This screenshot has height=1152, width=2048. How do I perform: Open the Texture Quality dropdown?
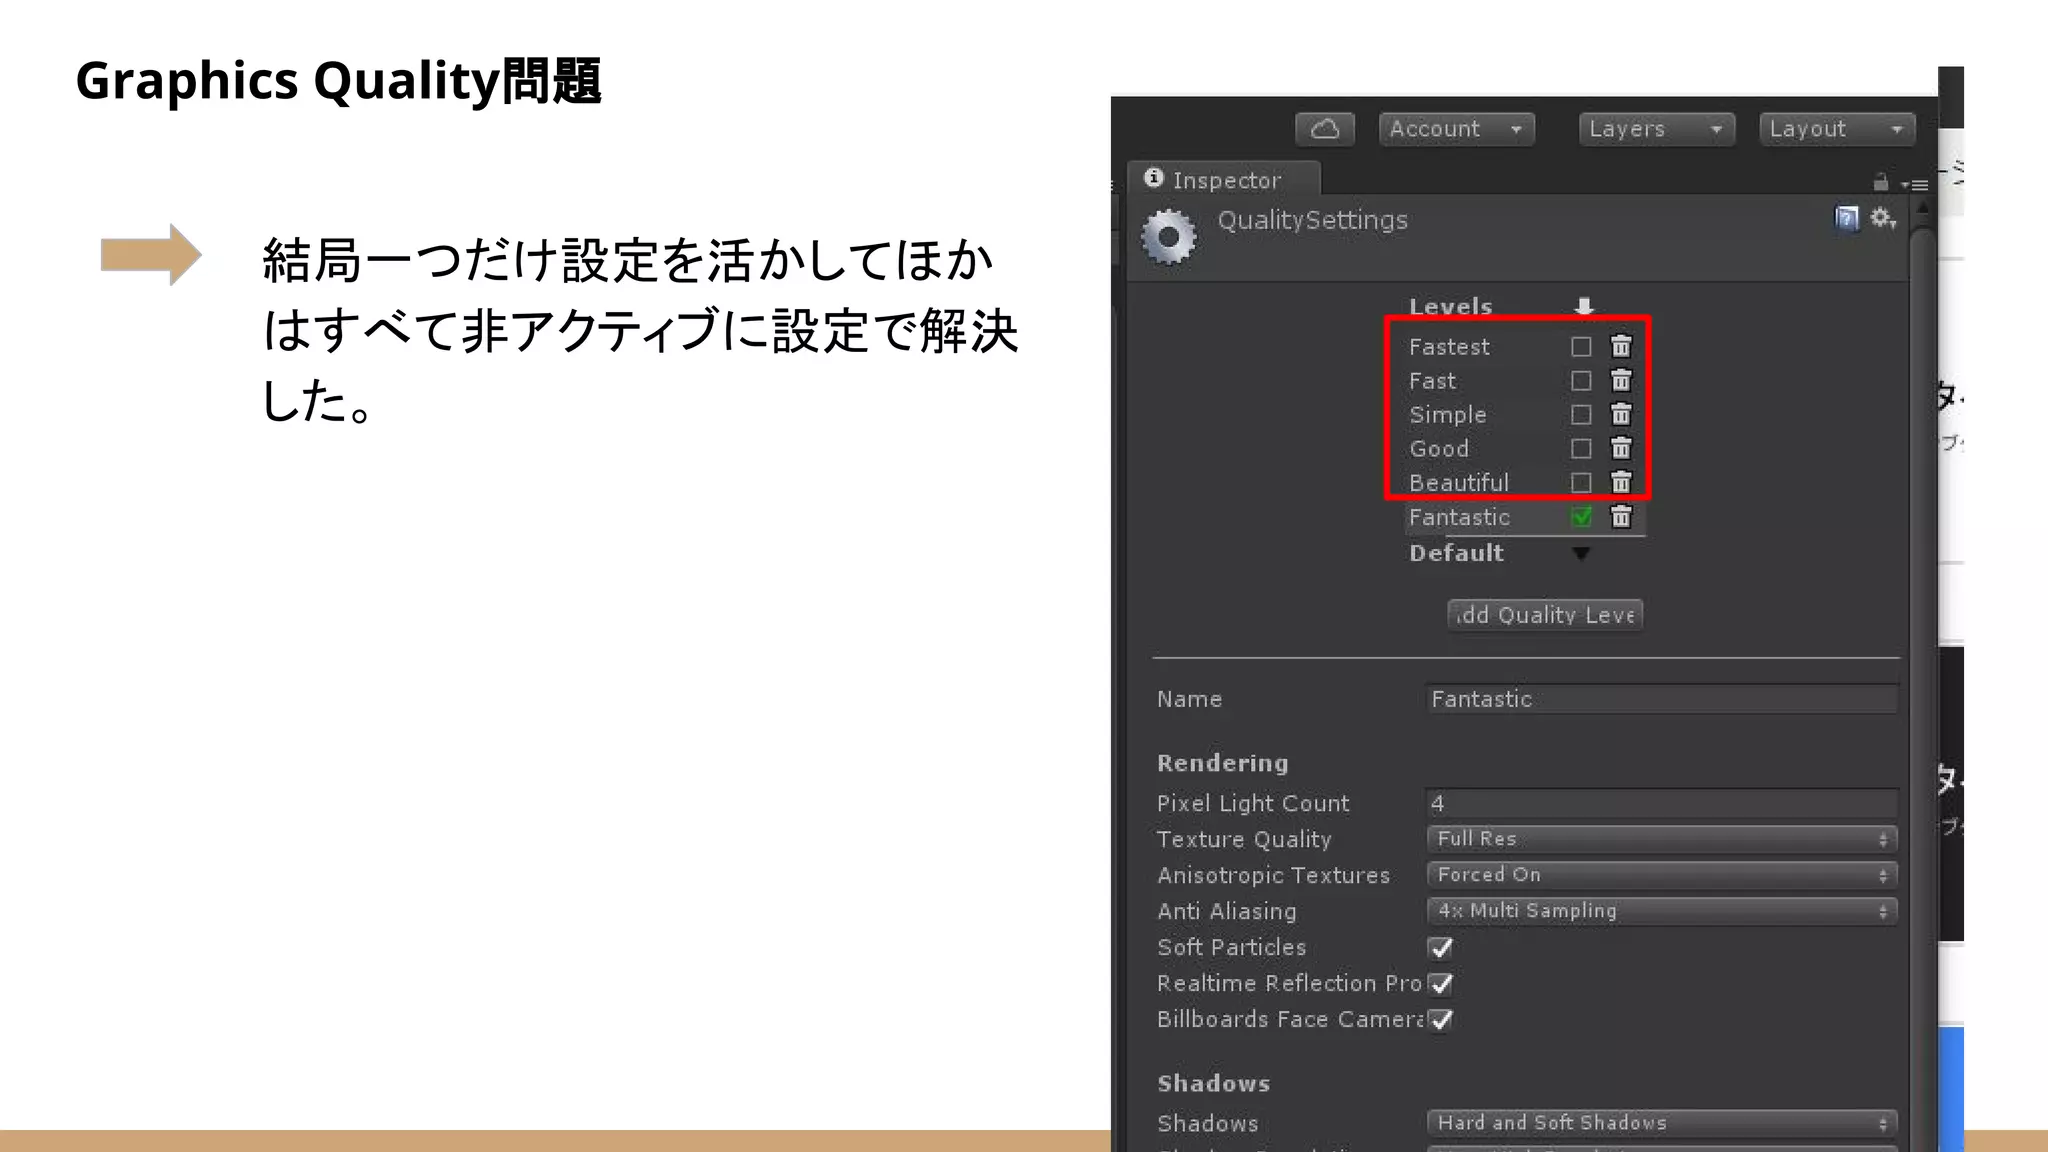point(1662,839)
